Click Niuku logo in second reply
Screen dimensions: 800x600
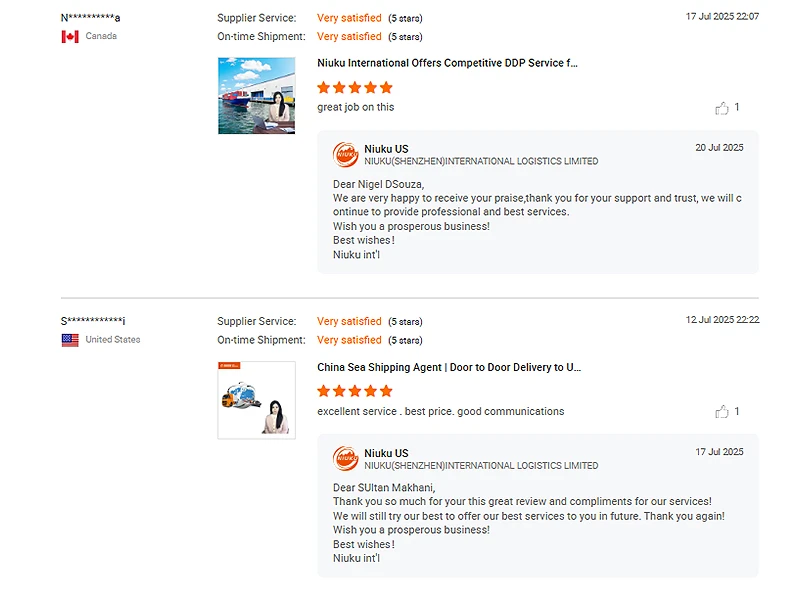pos(346,459)
